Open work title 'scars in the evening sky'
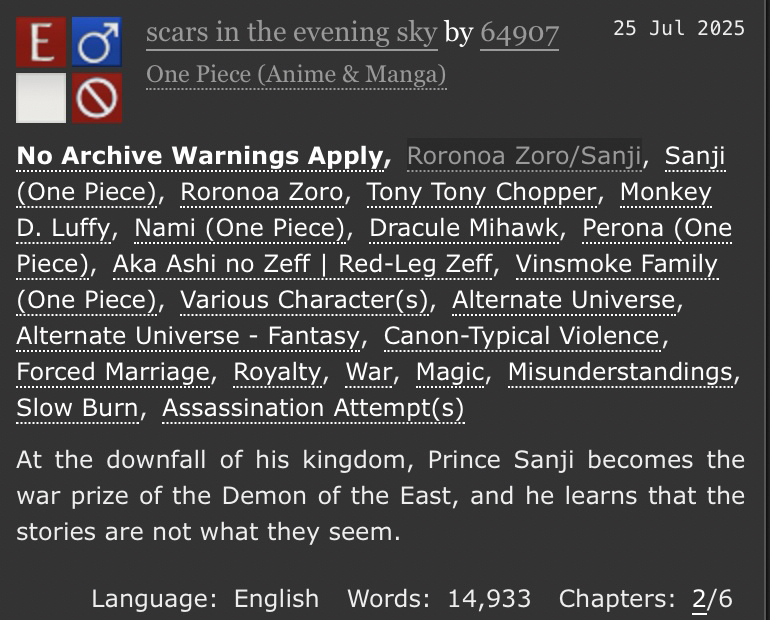The height and width of the screenshot is (620, 770). point(292,33)
